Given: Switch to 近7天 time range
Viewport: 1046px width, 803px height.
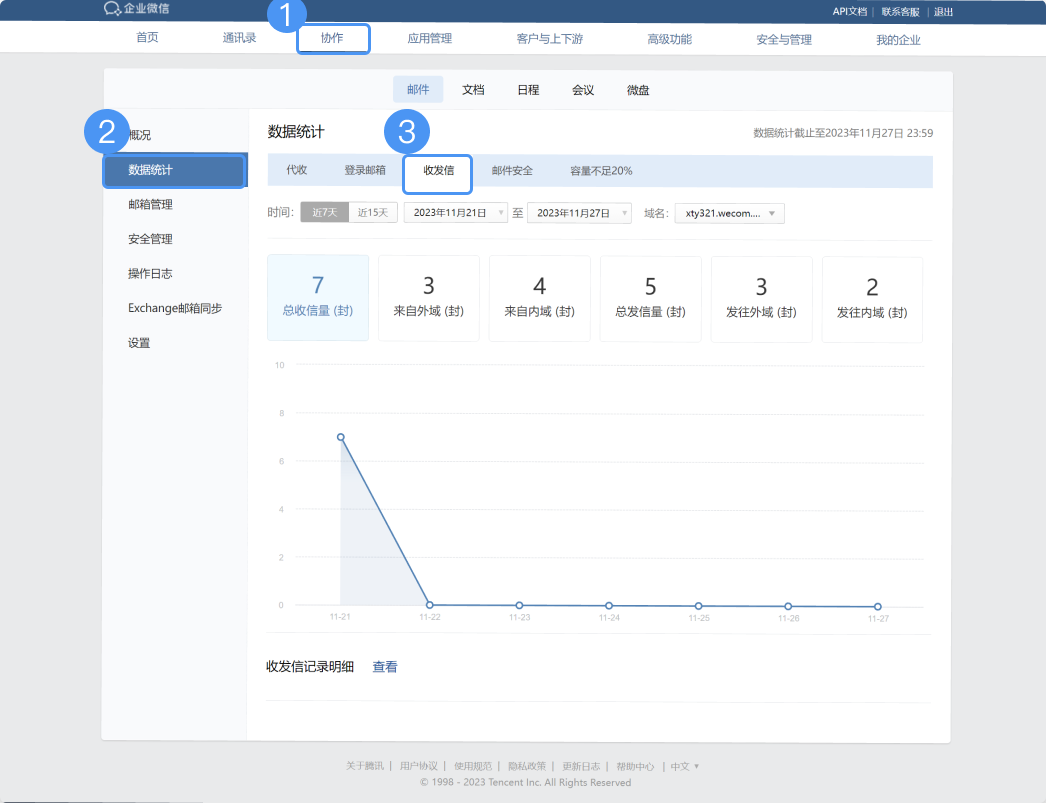Looking at the screenshot, I should coord(325,212).
